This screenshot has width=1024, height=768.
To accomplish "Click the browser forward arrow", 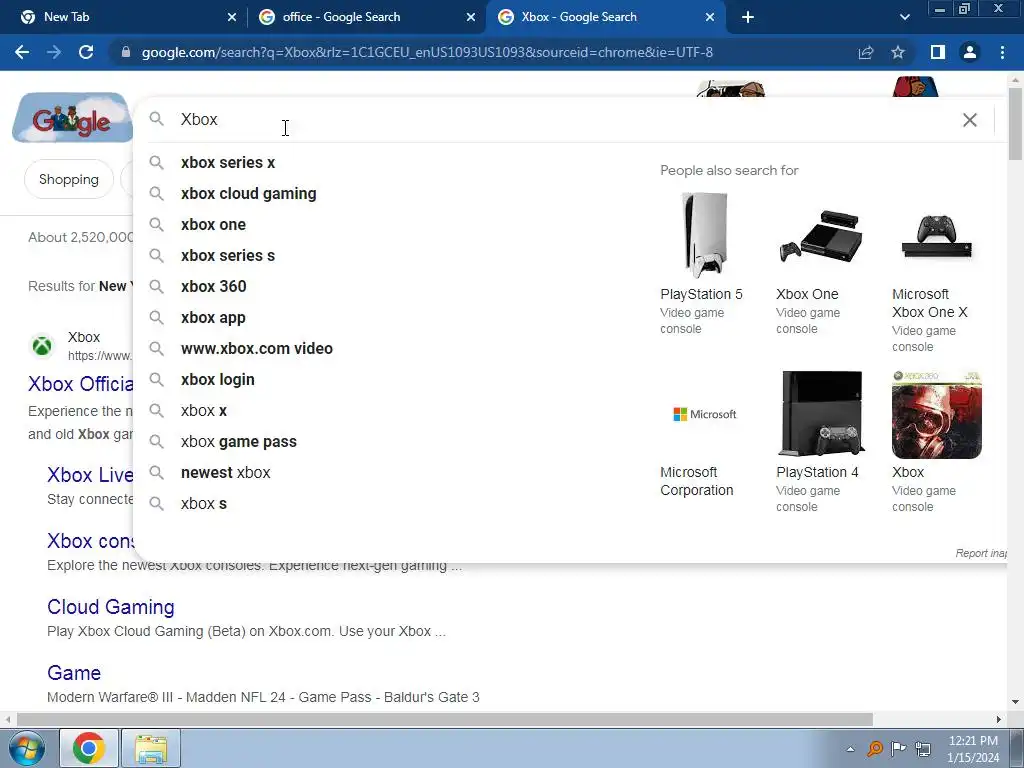I will [54, 52].
